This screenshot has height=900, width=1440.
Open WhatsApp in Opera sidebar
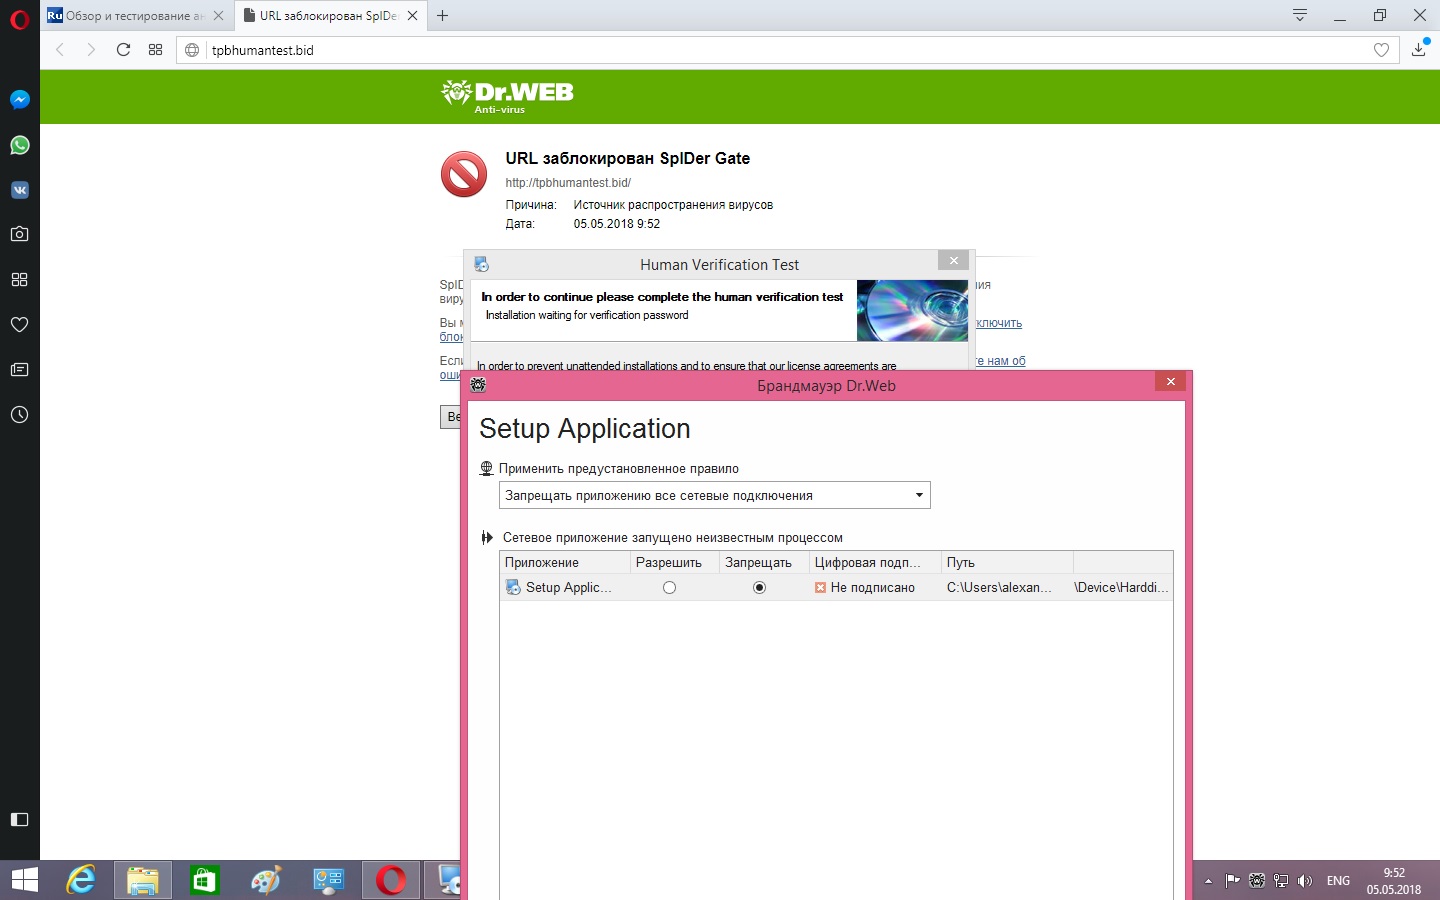pyautogui.click(x=19, y=145)
